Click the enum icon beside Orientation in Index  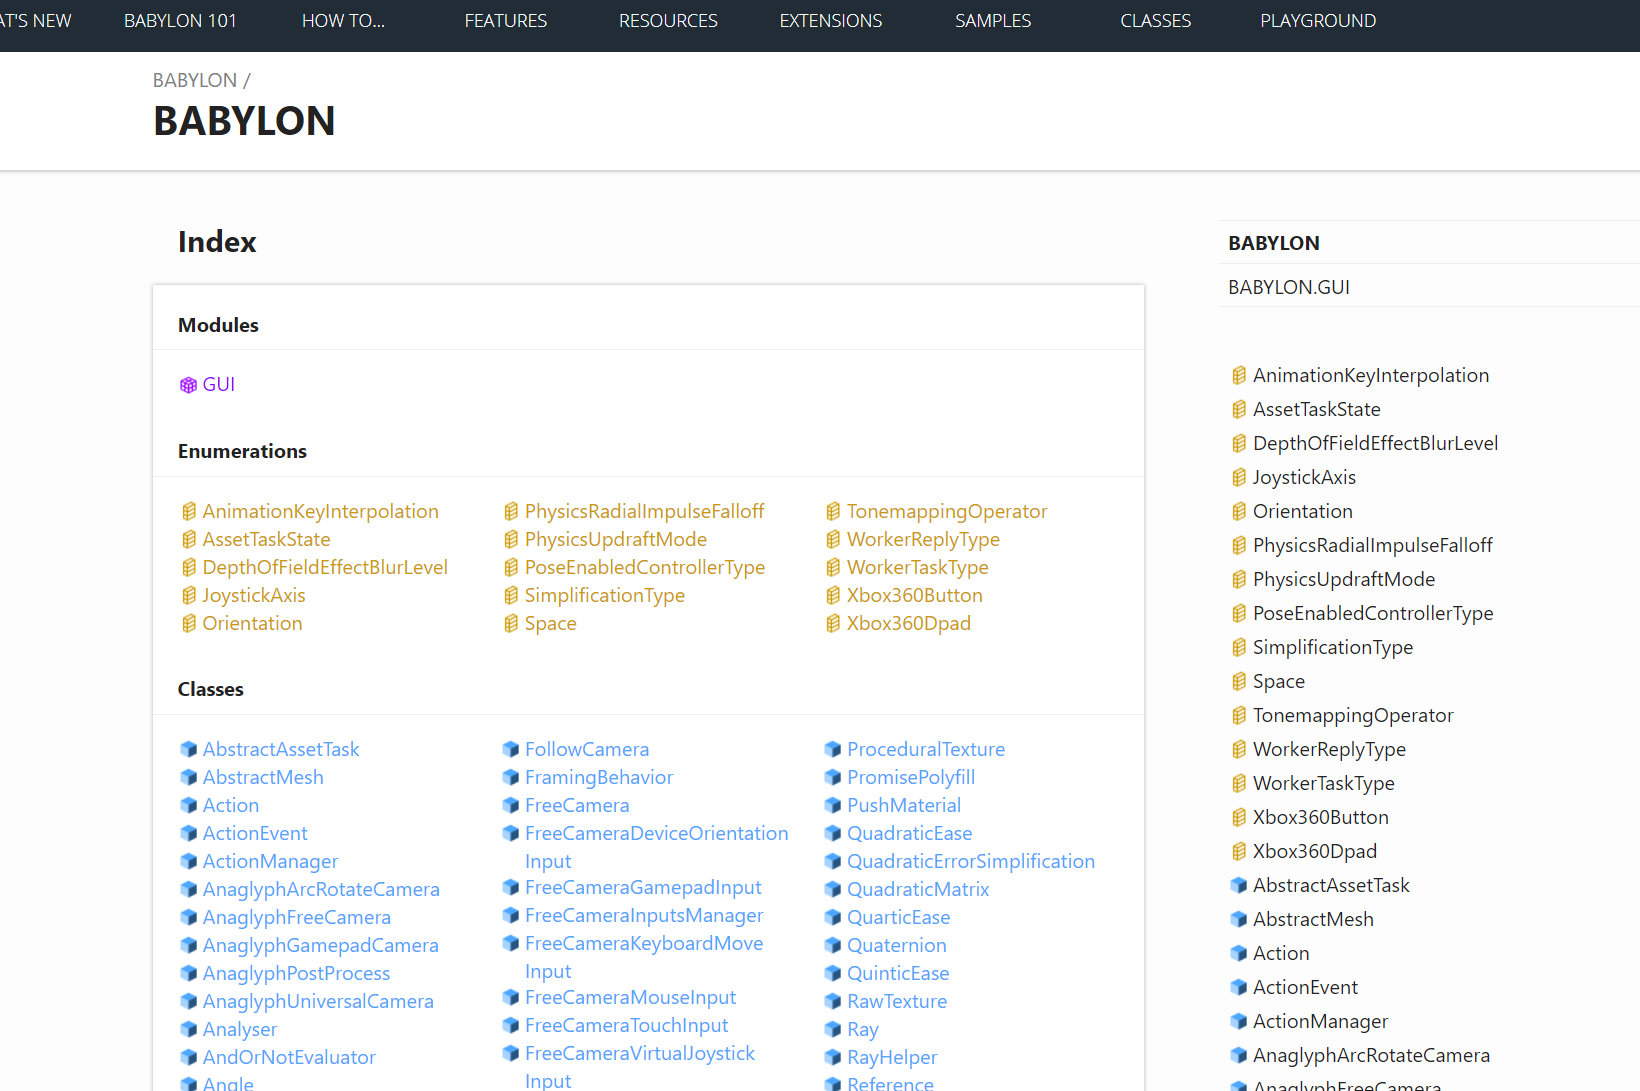point(189,624)
